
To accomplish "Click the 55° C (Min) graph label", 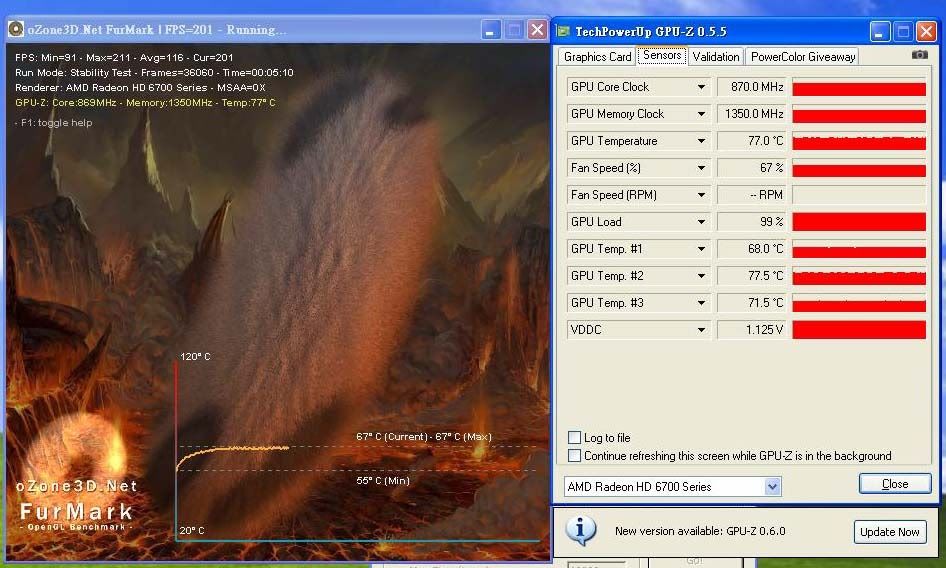I will [x=383, y=480].
